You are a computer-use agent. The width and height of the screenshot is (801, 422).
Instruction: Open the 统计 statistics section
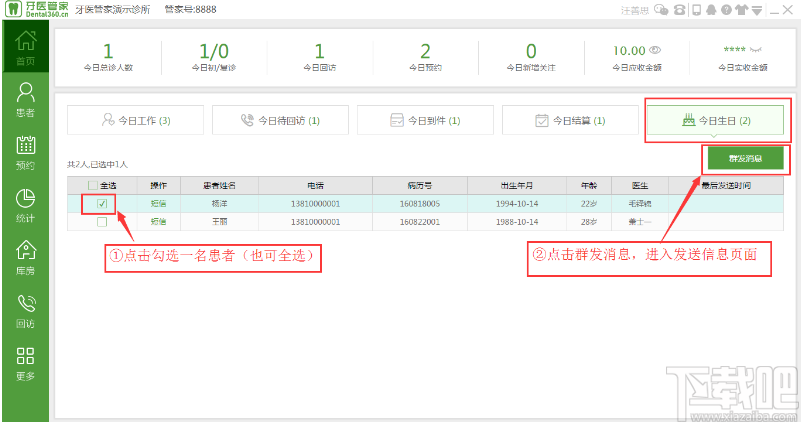click(26, 205)
